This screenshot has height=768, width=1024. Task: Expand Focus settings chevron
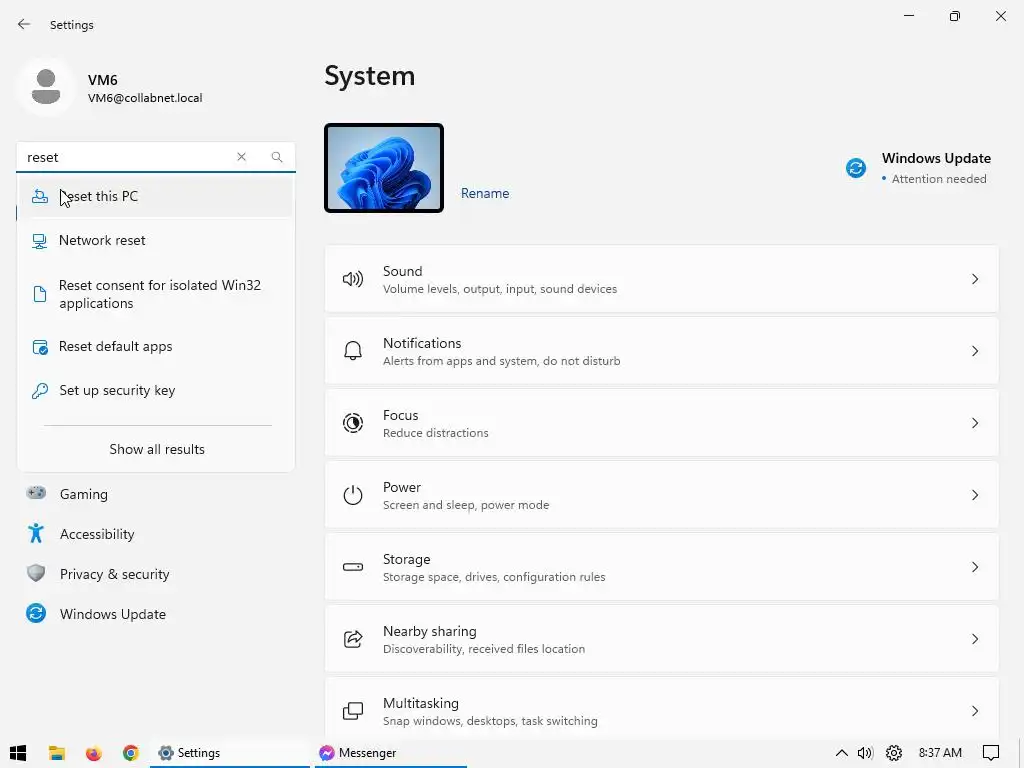[975, 423]
